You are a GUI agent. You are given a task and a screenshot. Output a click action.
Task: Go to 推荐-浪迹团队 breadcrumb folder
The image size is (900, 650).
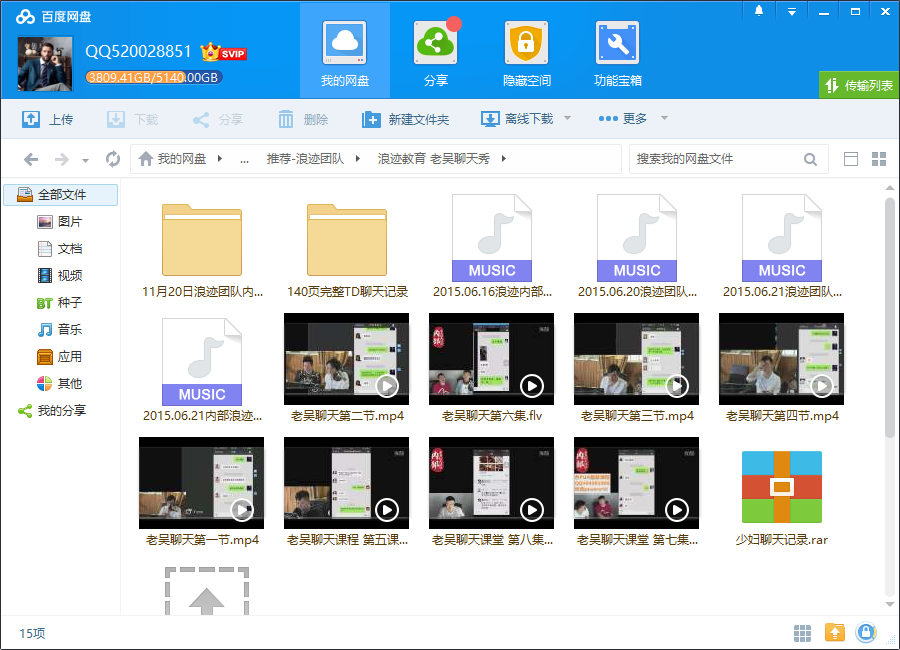pos(305,158)
